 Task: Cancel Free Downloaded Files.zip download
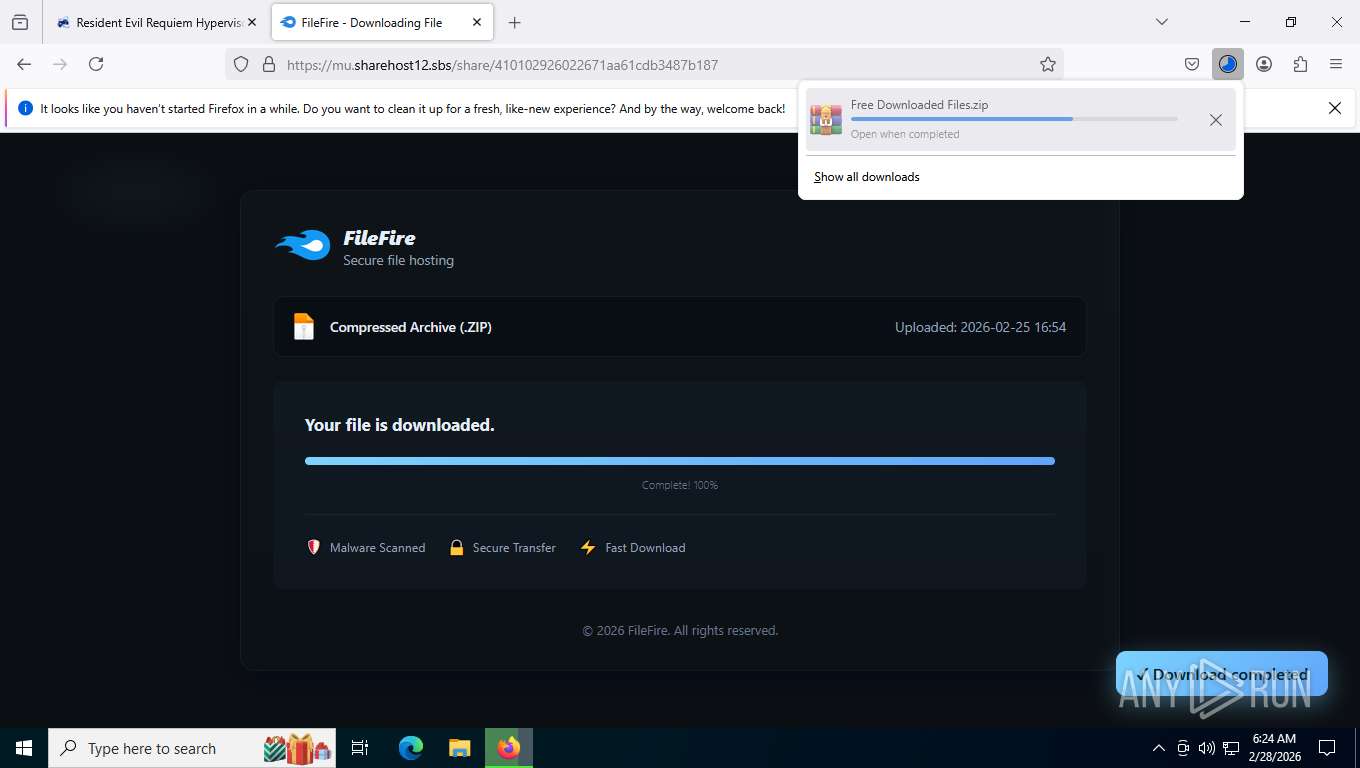point(1215,120)
